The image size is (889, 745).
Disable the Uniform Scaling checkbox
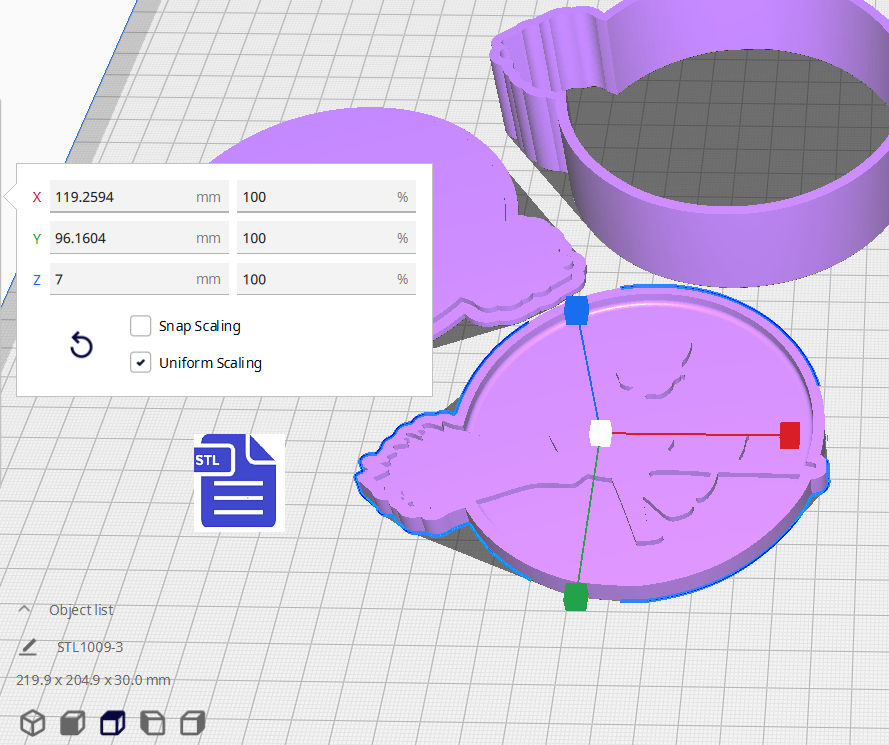pyautogui.click(x=141, y=362)
